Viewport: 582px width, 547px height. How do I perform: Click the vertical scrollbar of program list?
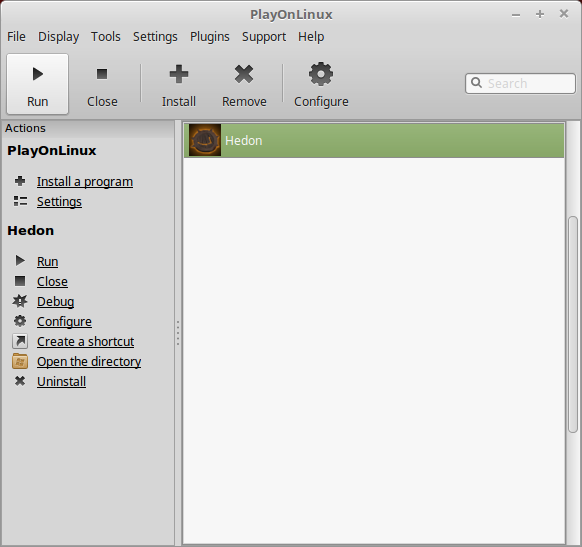(573, 324)
